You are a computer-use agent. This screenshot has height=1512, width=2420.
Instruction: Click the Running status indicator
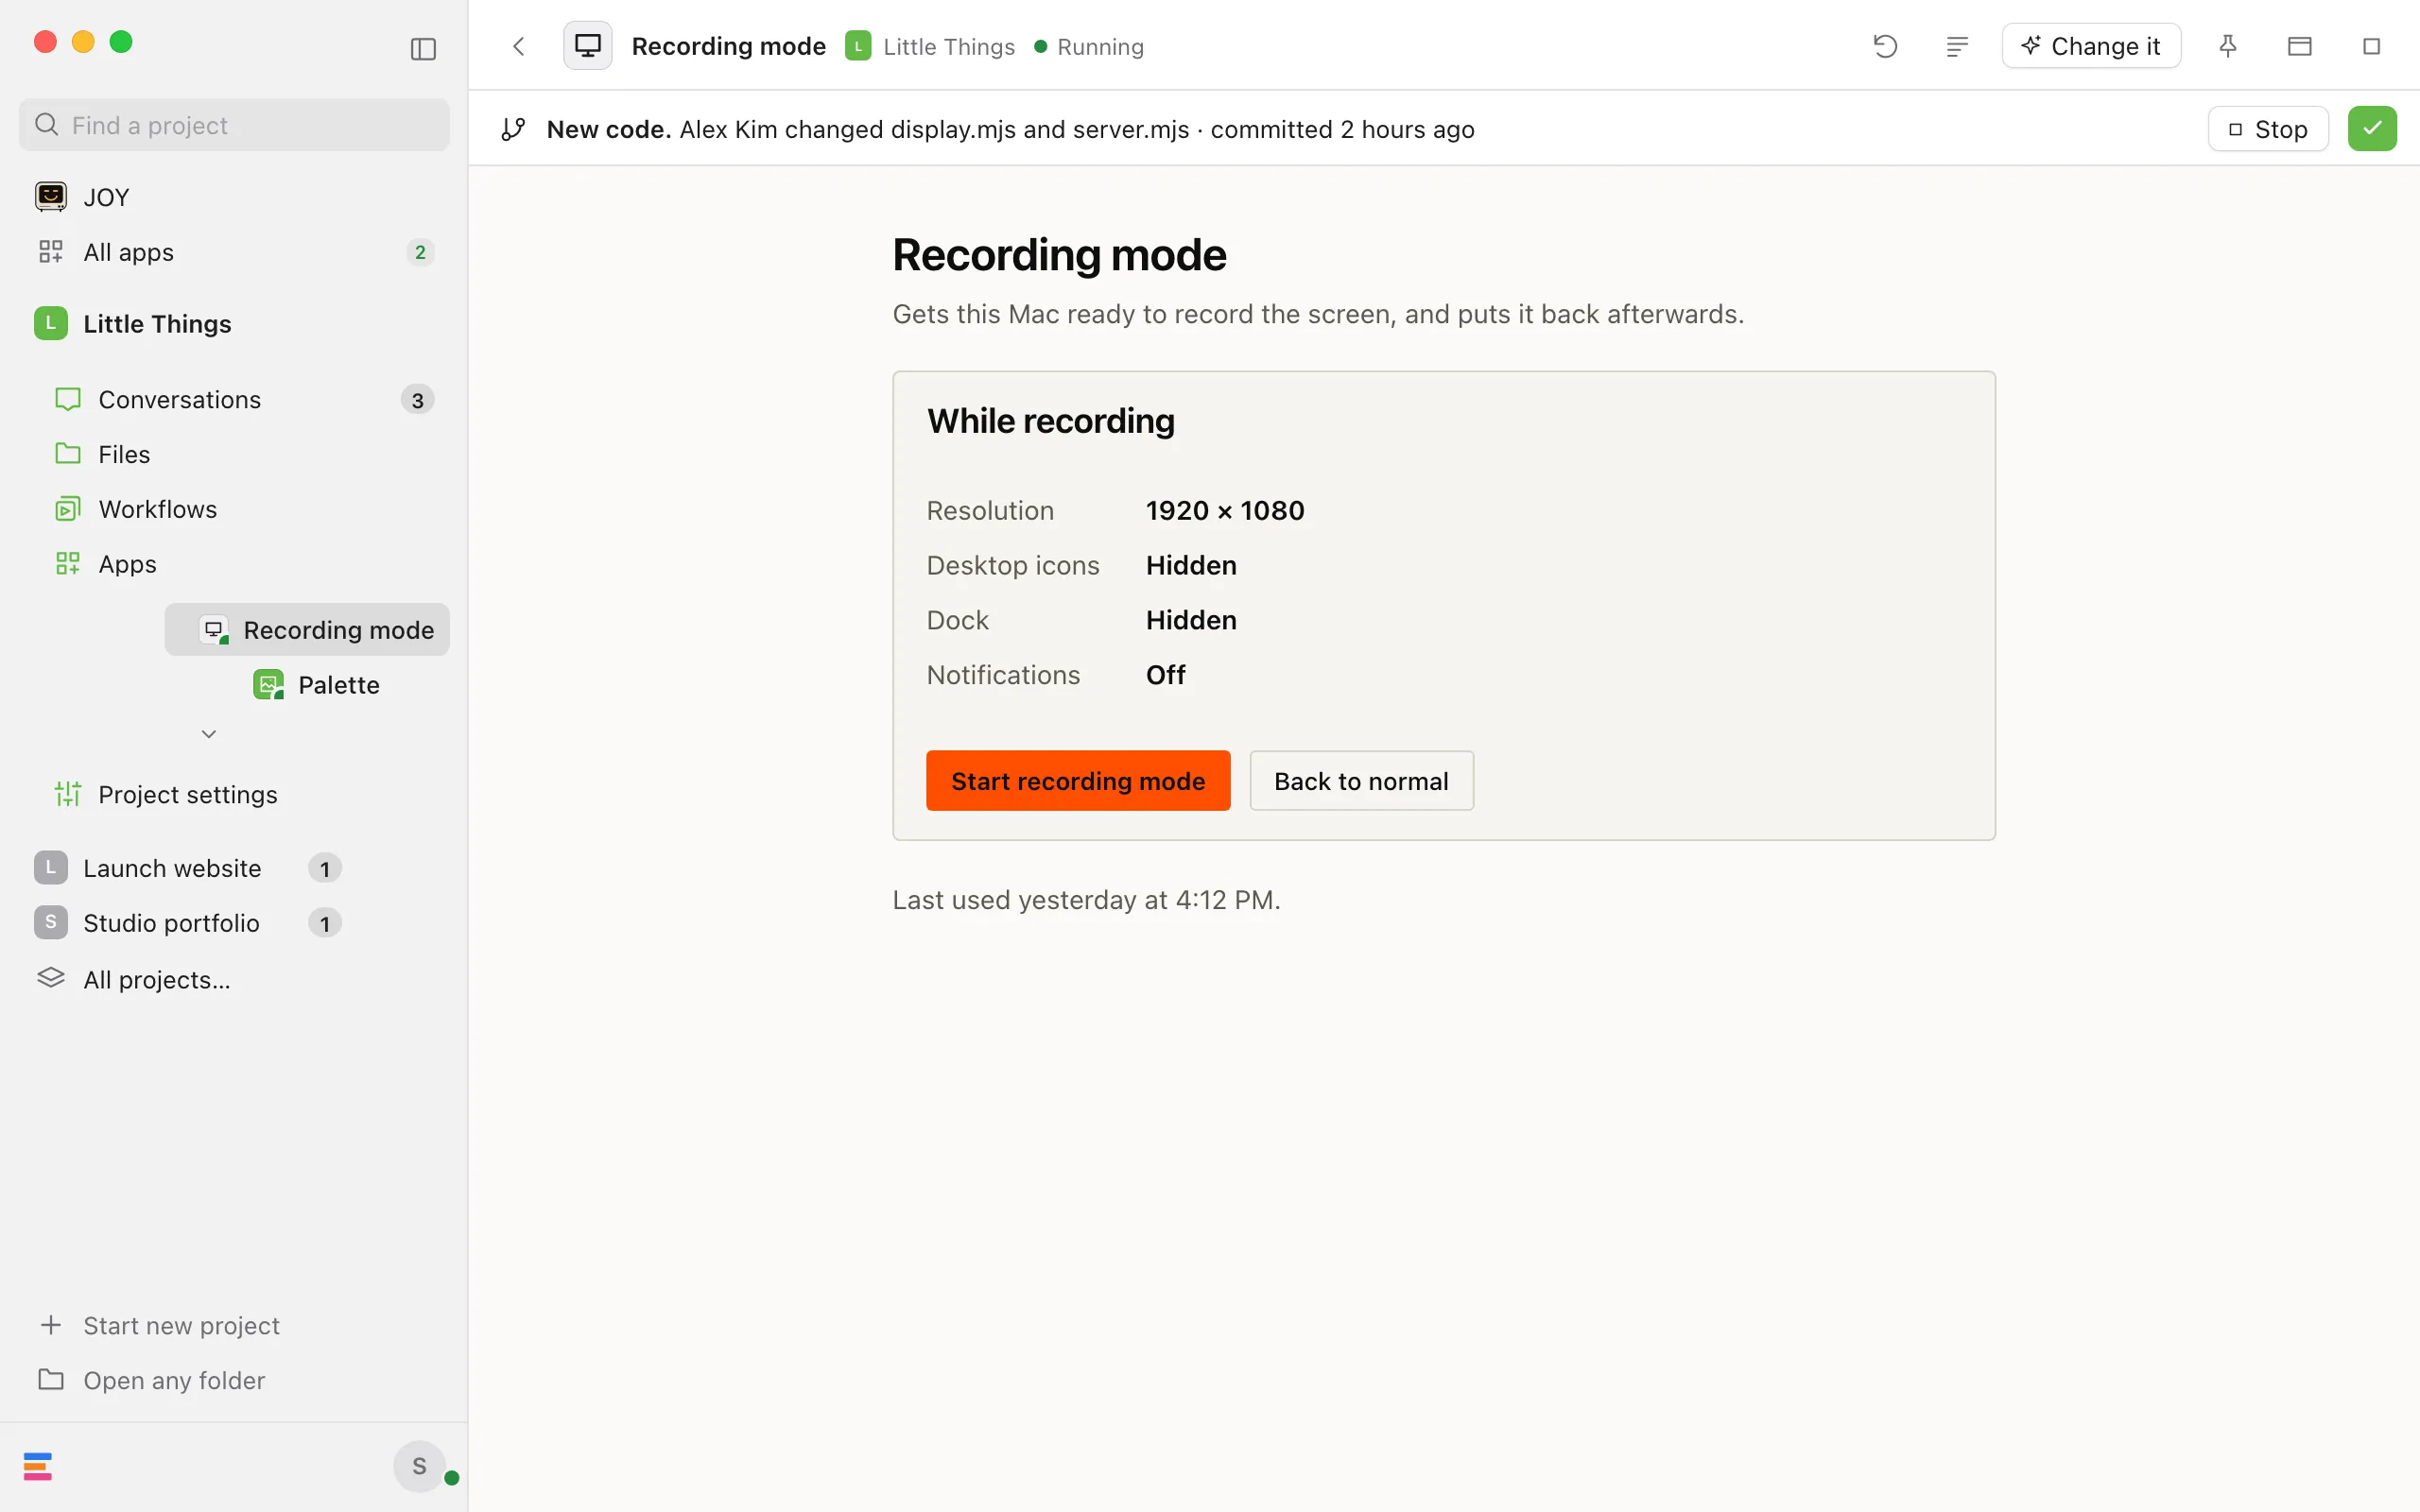click(x=1089, y=46)
